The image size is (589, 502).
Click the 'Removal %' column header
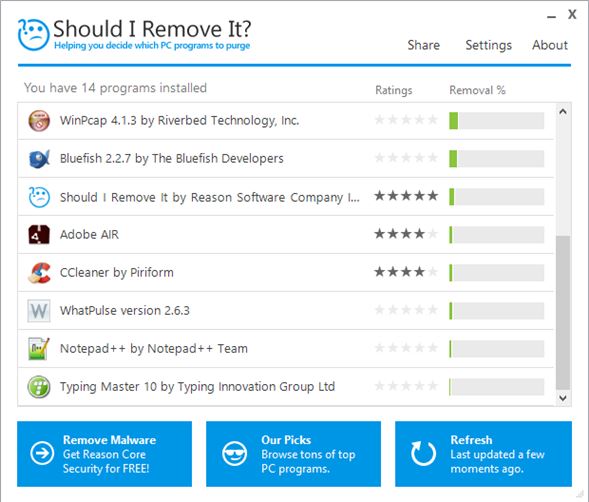coord(477,90)
